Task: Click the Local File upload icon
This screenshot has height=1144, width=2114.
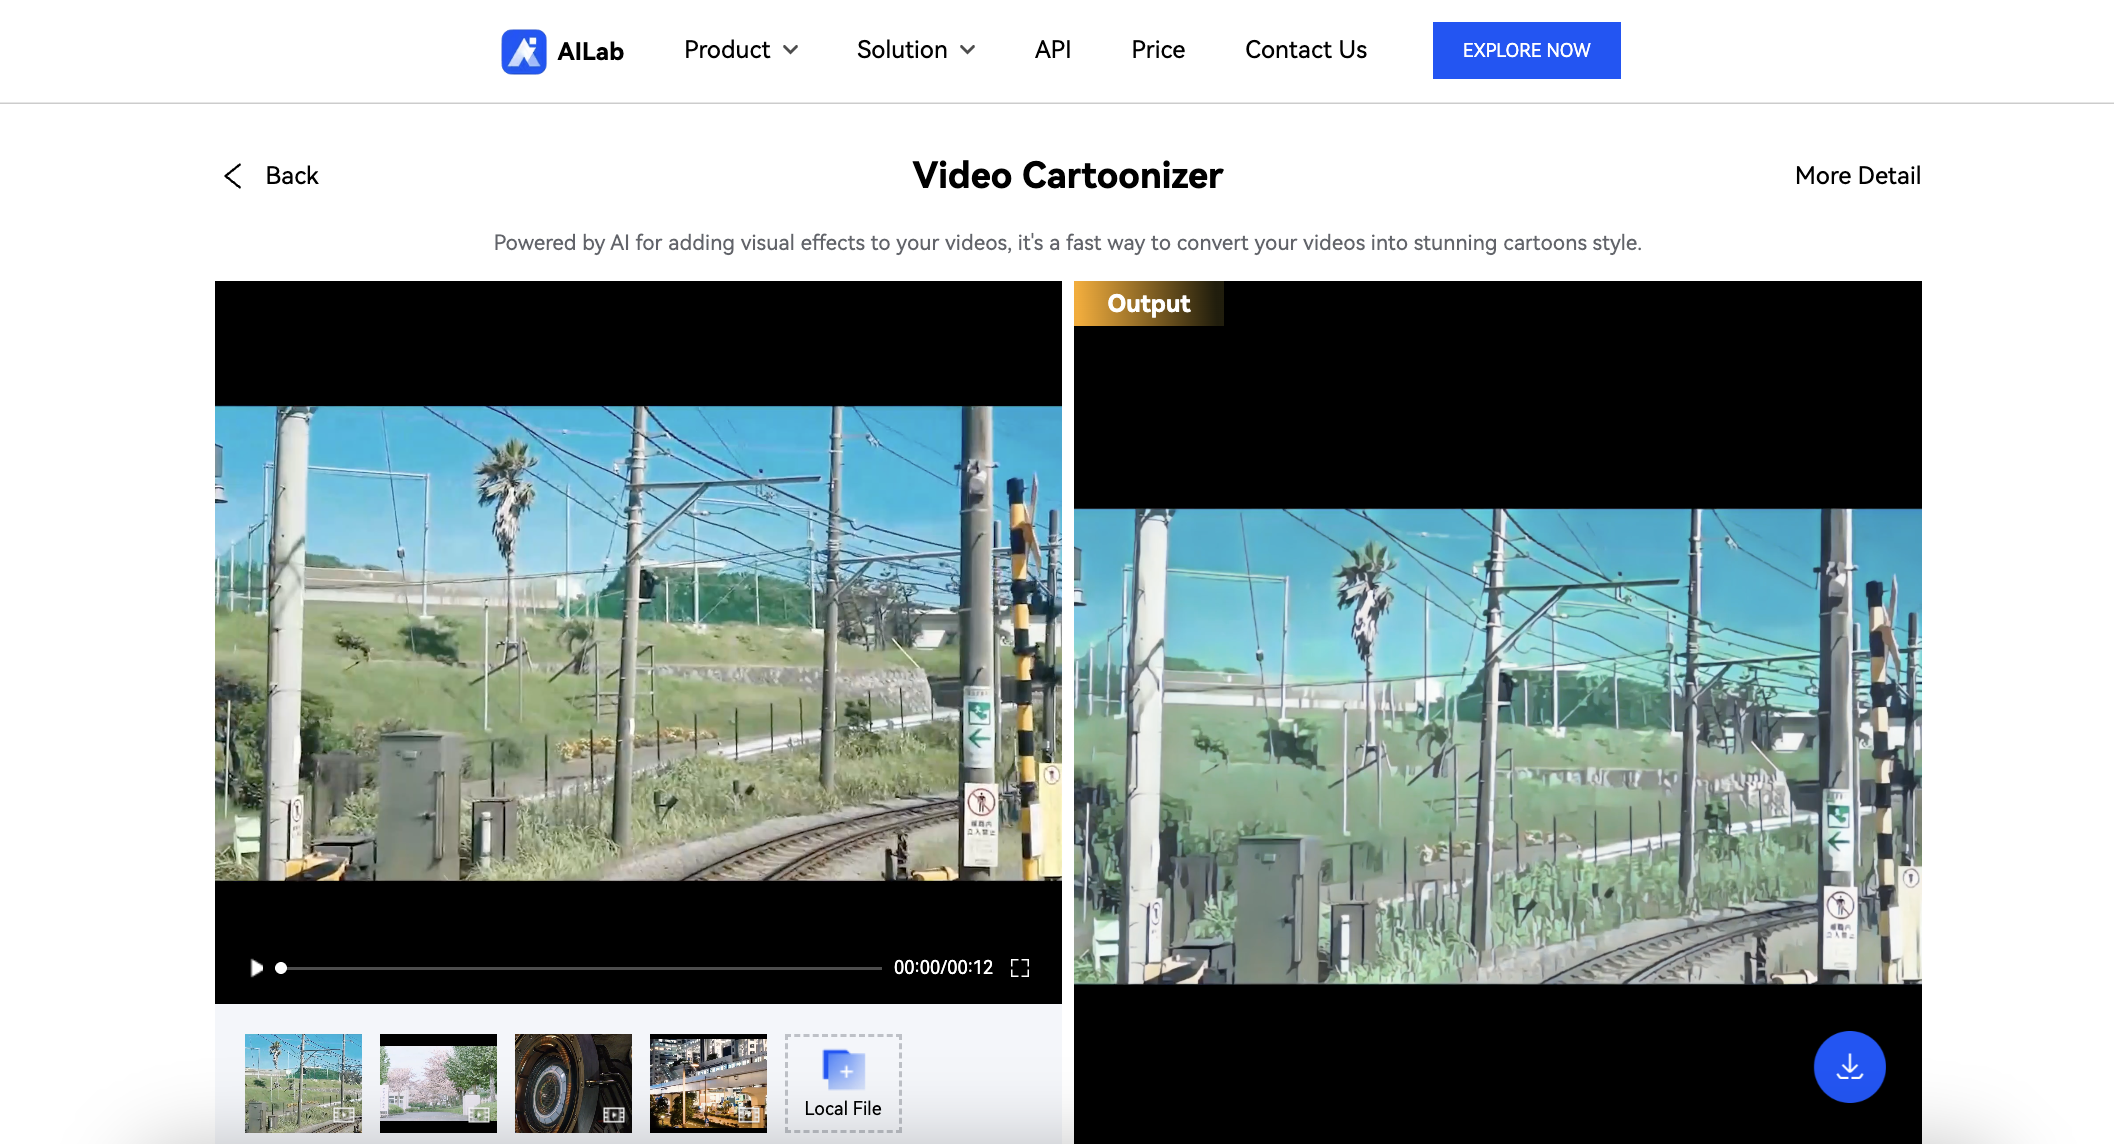Action: coord(842,1071)
